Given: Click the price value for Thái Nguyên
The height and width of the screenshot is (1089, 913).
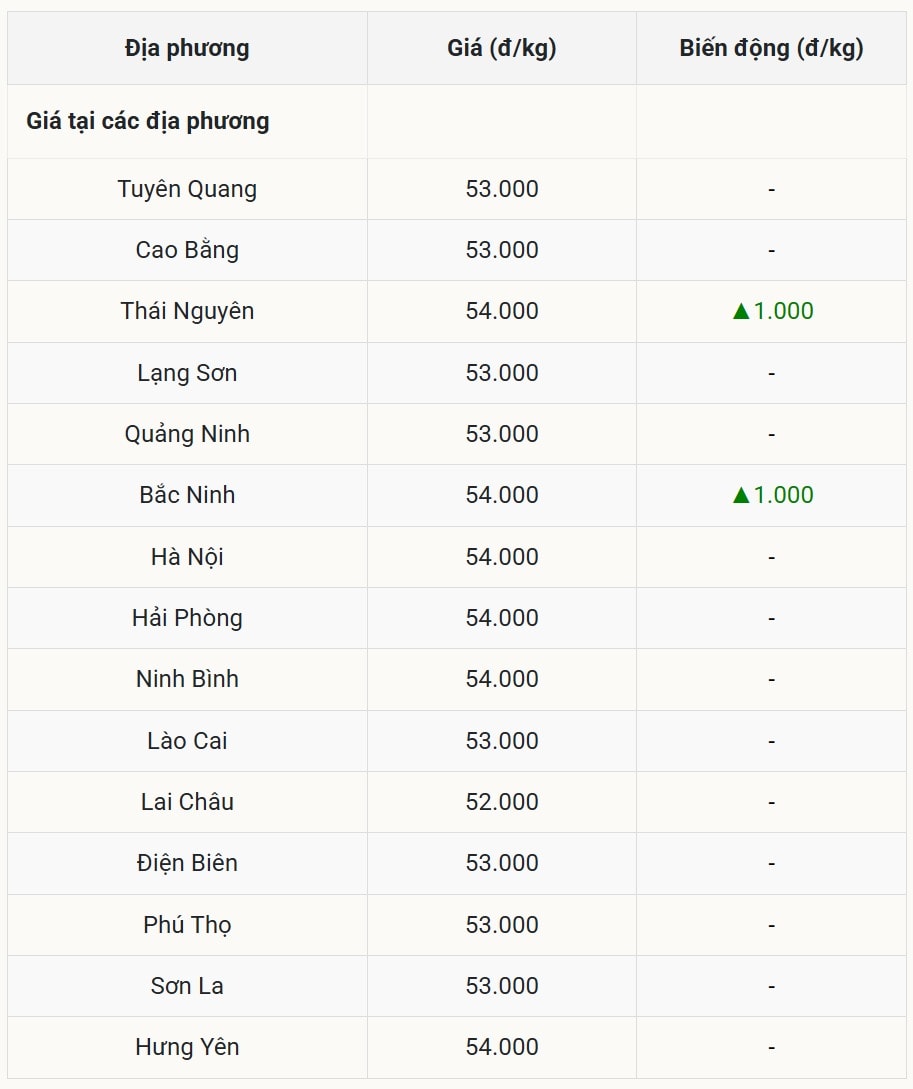Looking at the screenshot, I should pyautogui.click(x=501, y=311).
